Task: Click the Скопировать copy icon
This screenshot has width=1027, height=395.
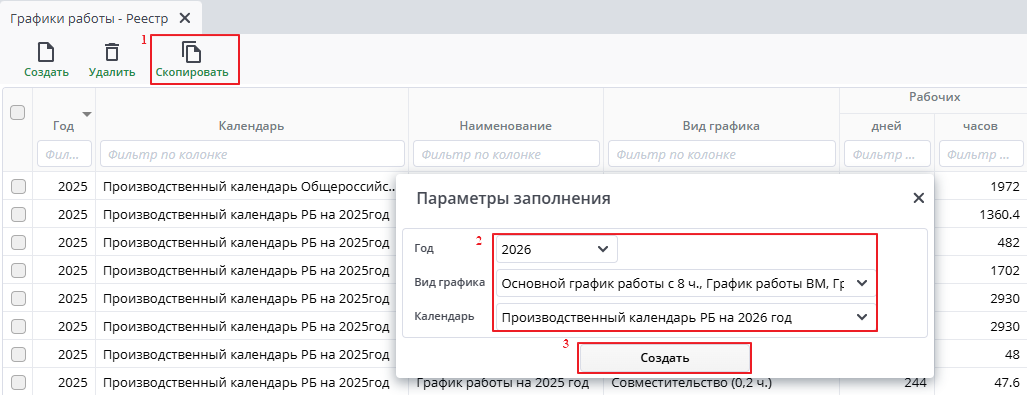Action: click(x=192, y=52)
